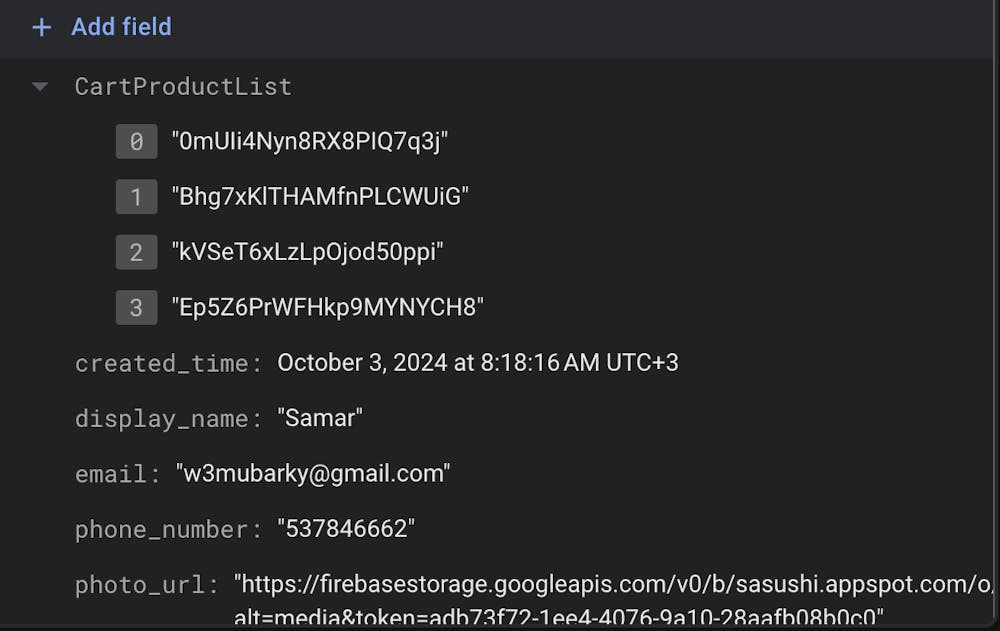Viewport: 1000px width, 631px height.
Task: Select the w3mubarky@gmail.com email value
Action: pyautogui.click(x=313, y=473)
